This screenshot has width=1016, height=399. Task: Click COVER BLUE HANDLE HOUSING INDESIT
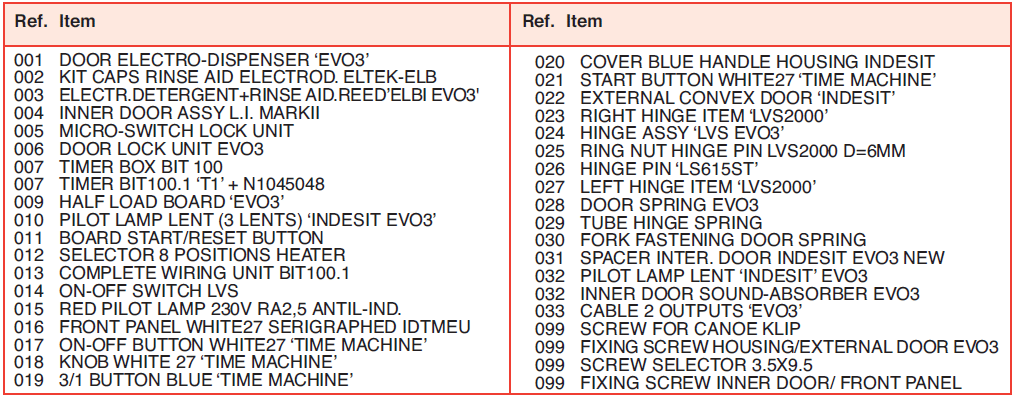(735, 62)
